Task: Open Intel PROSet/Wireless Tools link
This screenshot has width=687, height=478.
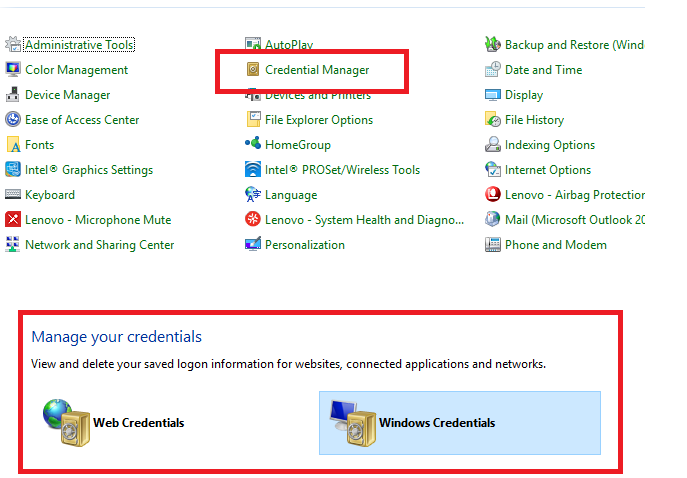Action: click(343, 170)
